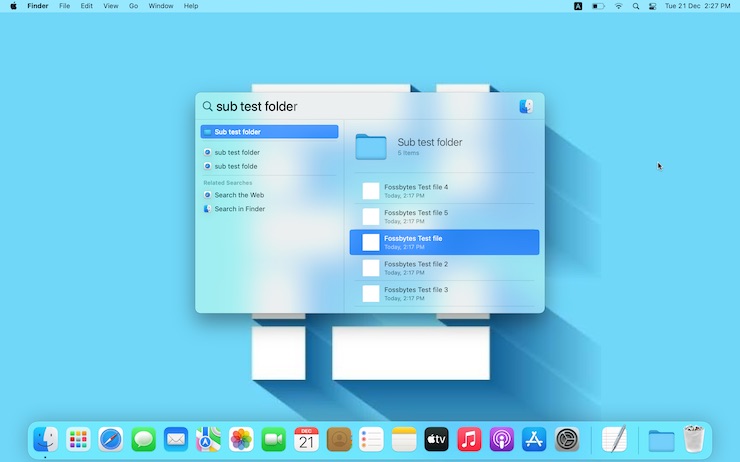Choose the 'sub test folde' search suggestion

tap(235, 167)
